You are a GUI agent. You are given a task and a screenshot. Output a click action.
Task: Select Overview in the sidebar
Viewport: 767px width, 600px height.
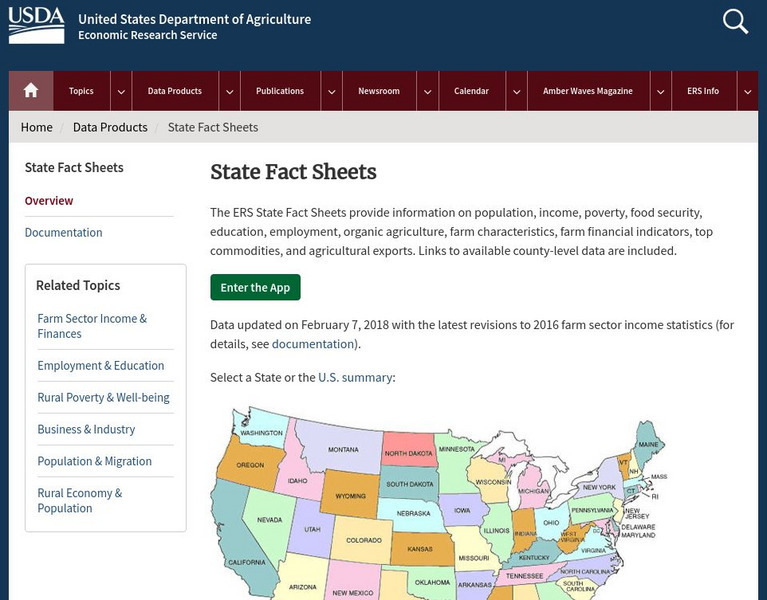[49, 200]
